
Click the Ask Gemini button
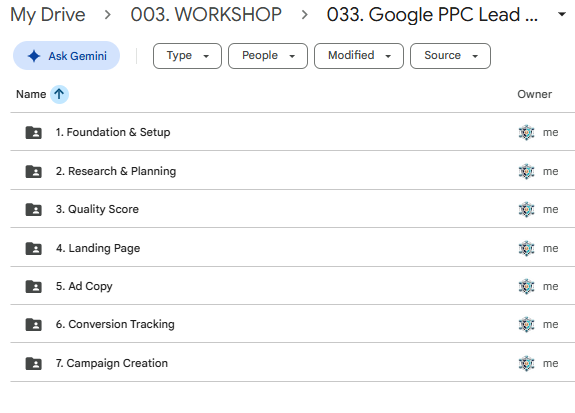pos(66,56)
